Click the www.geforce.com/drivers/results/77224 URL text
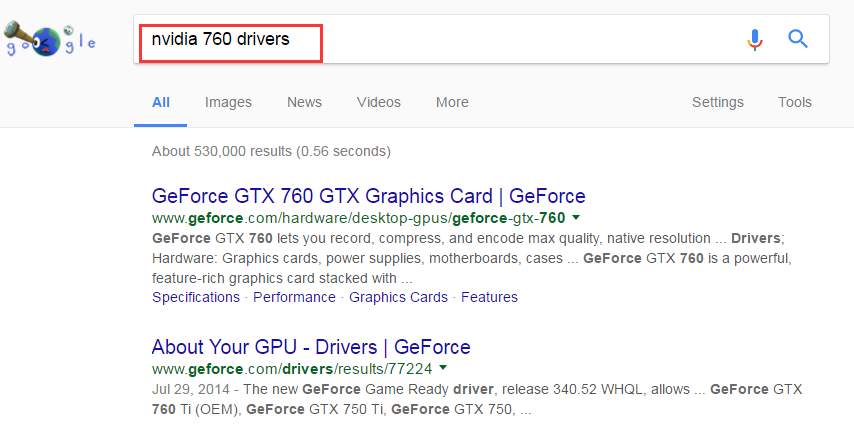Viewport: 854px width, 425px height. coord(292,369)
